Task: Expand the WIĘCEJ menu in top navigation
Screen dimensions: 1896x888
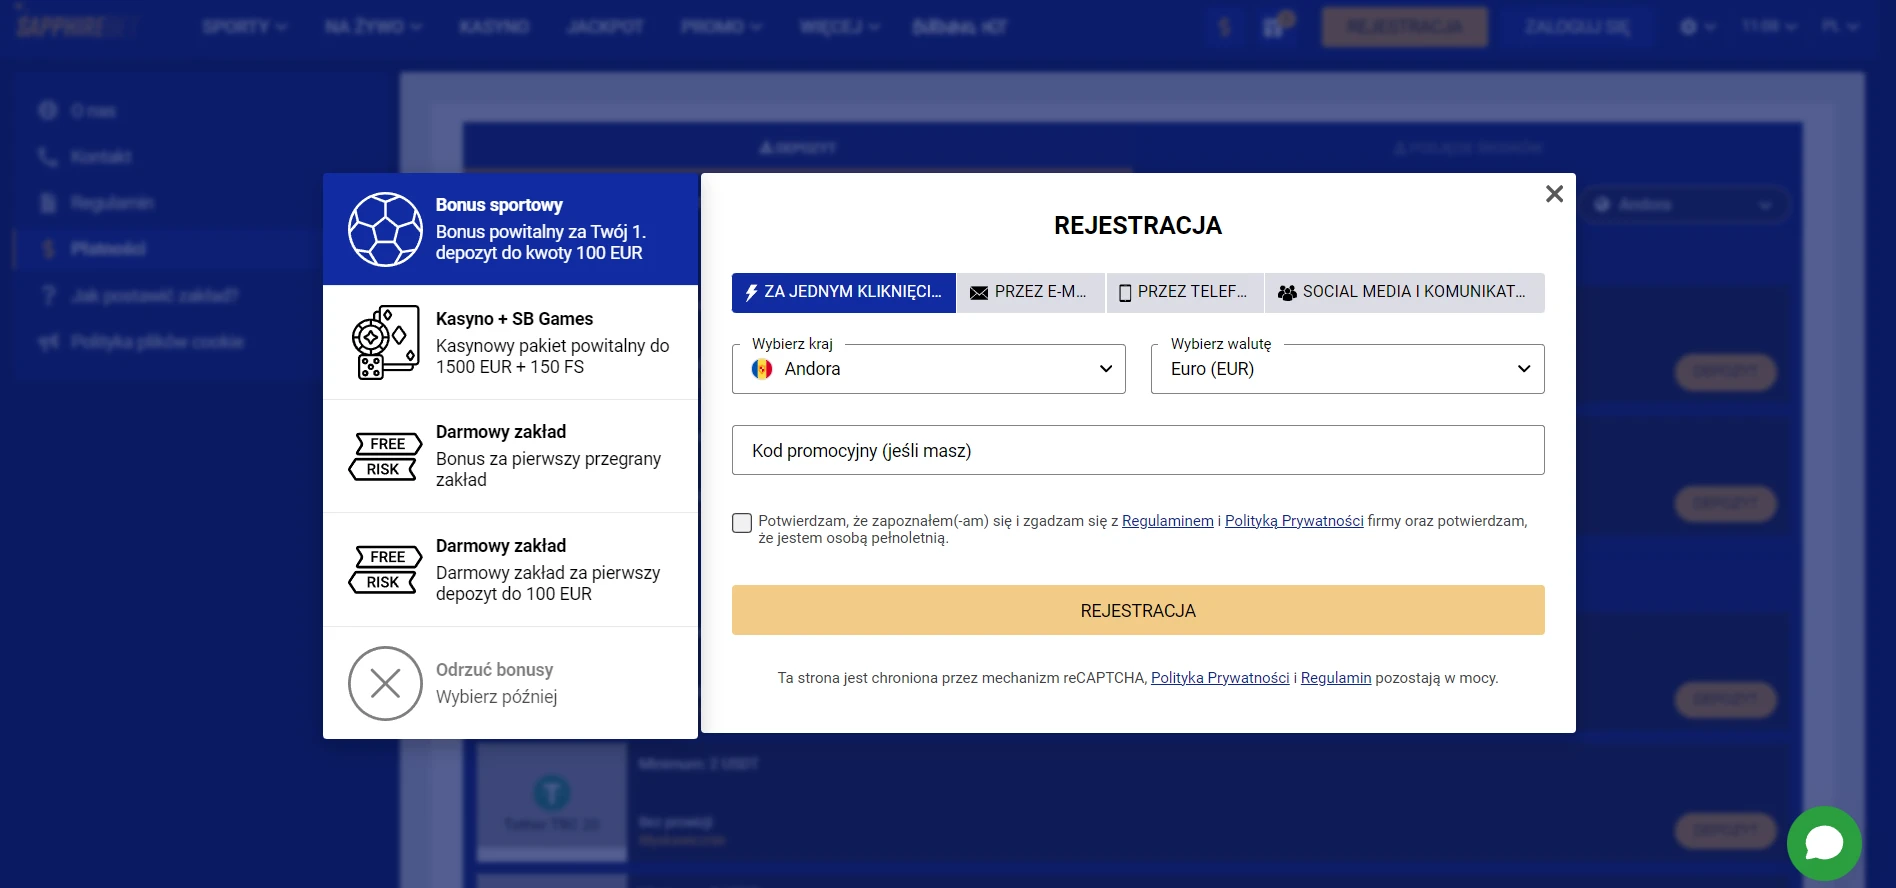Action: point(840,27)
